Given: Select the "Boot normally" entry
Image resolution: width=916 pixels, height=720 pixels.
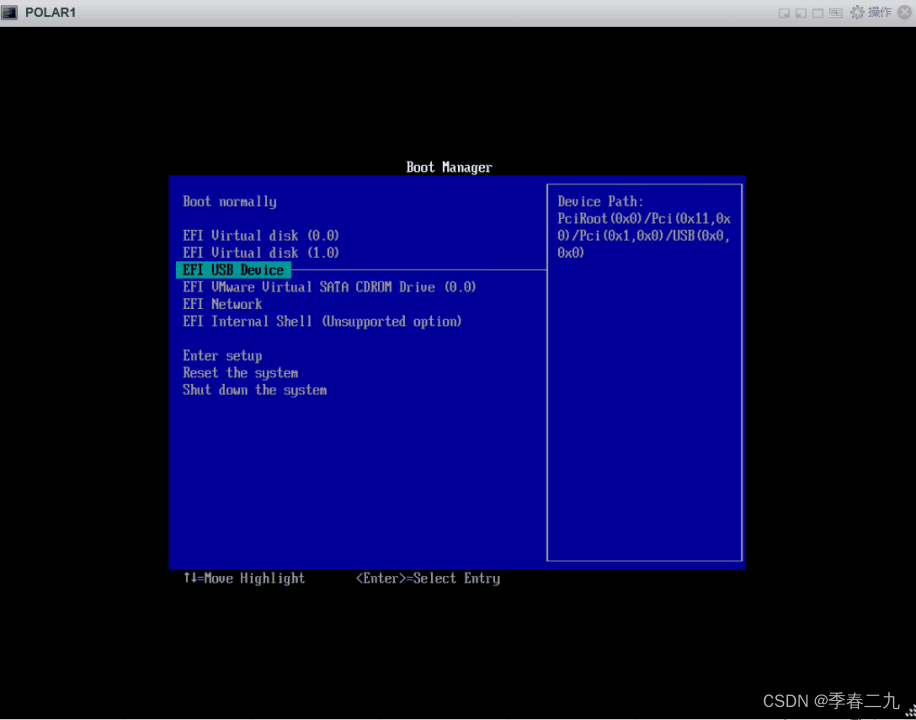Looking at the screenshot, I should [x=230, y=202].
